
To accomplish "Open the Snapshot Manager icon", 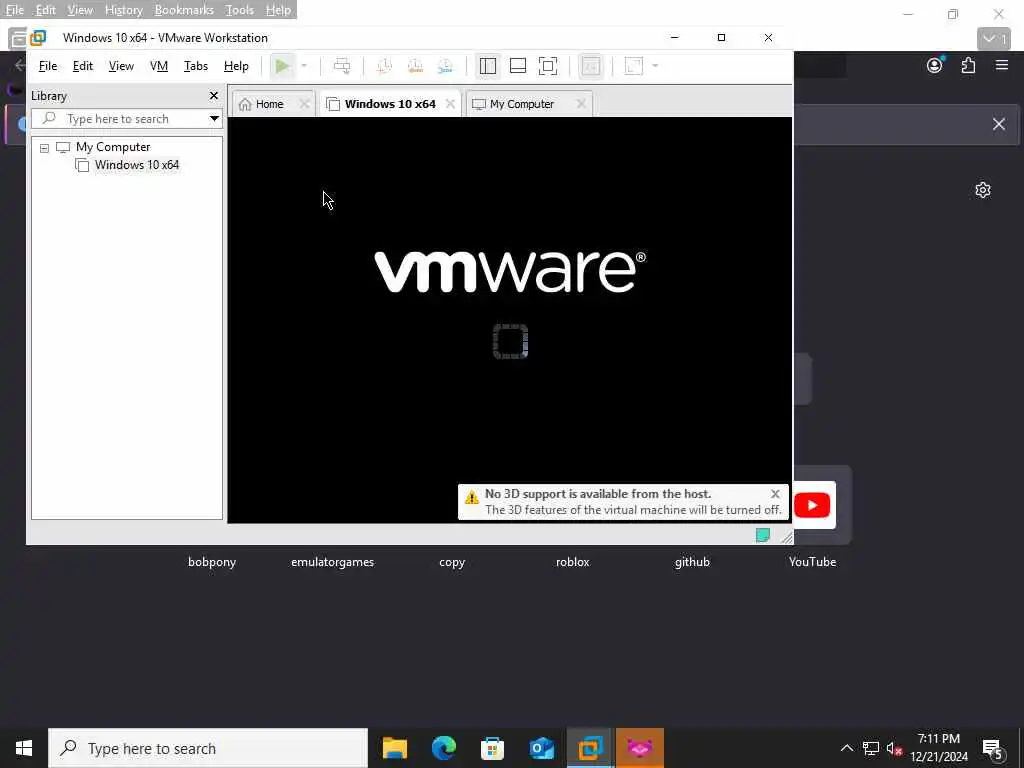I will coord(445,66).
